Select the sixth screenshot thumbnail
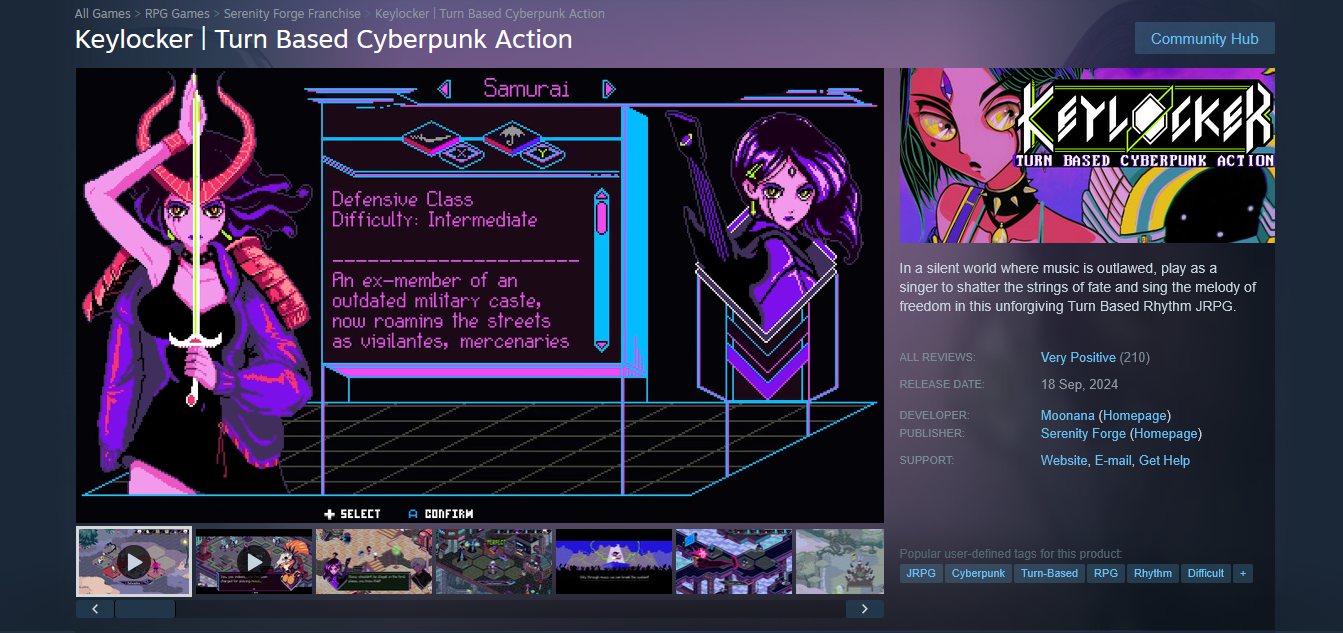 (734, 562)
